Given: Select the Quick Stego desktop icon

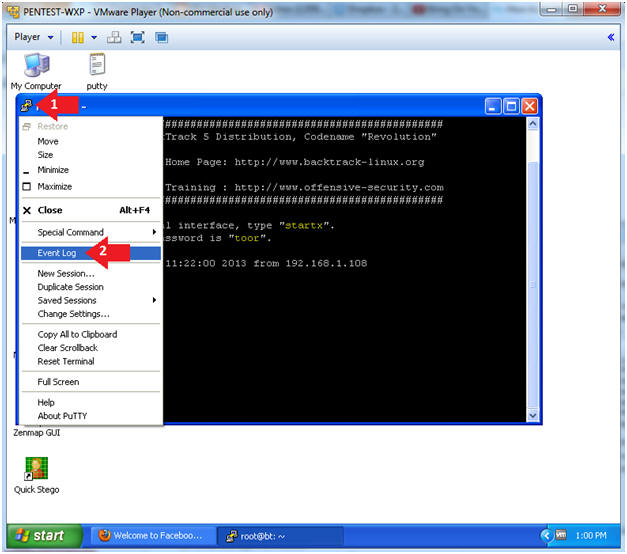Looking at the screenshot, I should [36, 475].
